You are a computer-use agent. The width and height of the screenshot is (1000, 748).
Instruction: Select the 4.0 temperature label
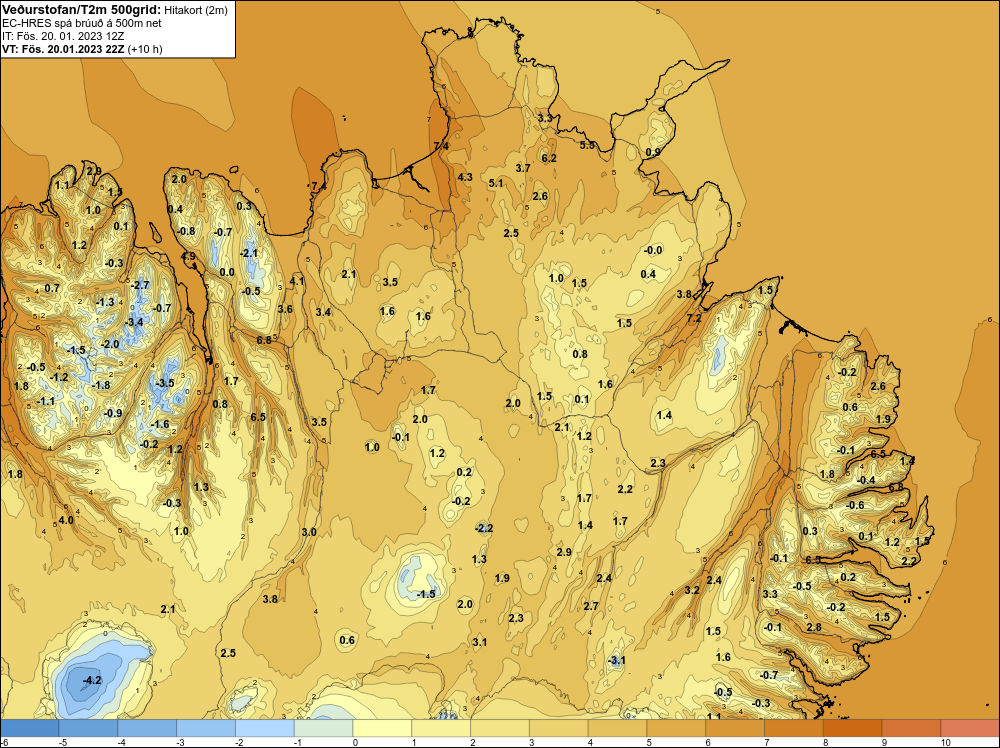coord(66,520)
